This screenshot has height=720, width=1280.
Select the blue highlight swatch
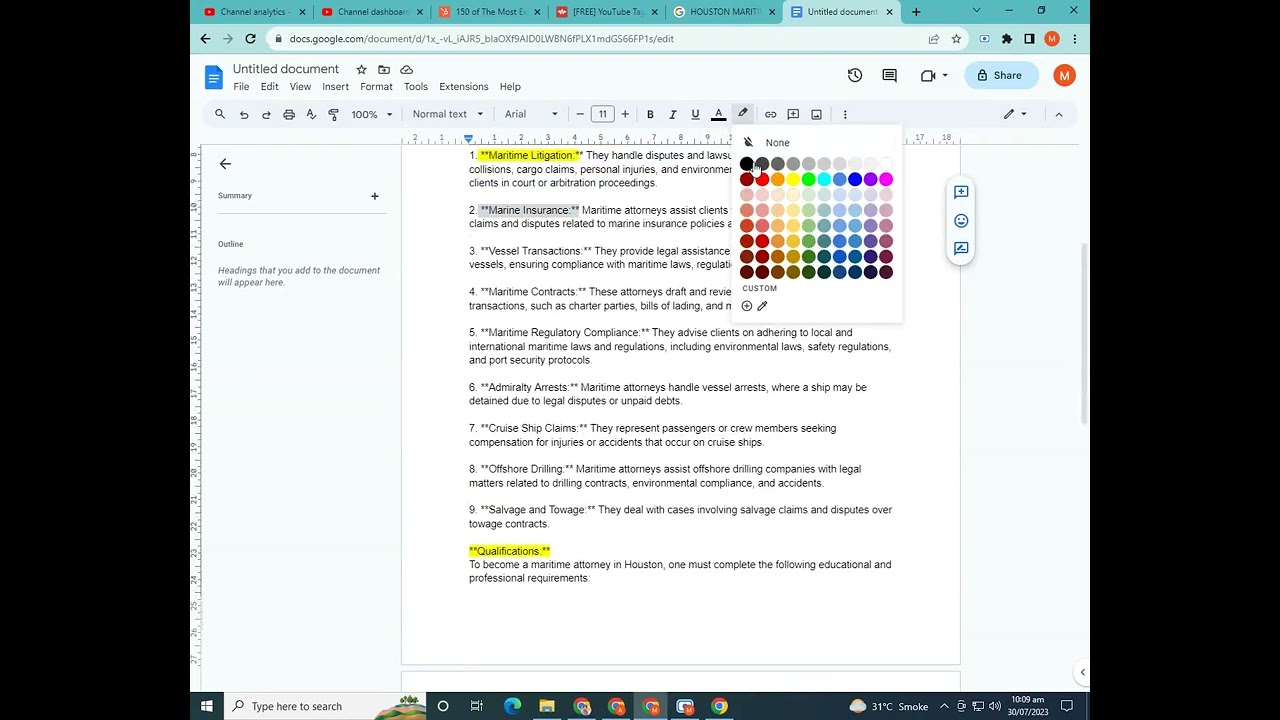point(855,180)
